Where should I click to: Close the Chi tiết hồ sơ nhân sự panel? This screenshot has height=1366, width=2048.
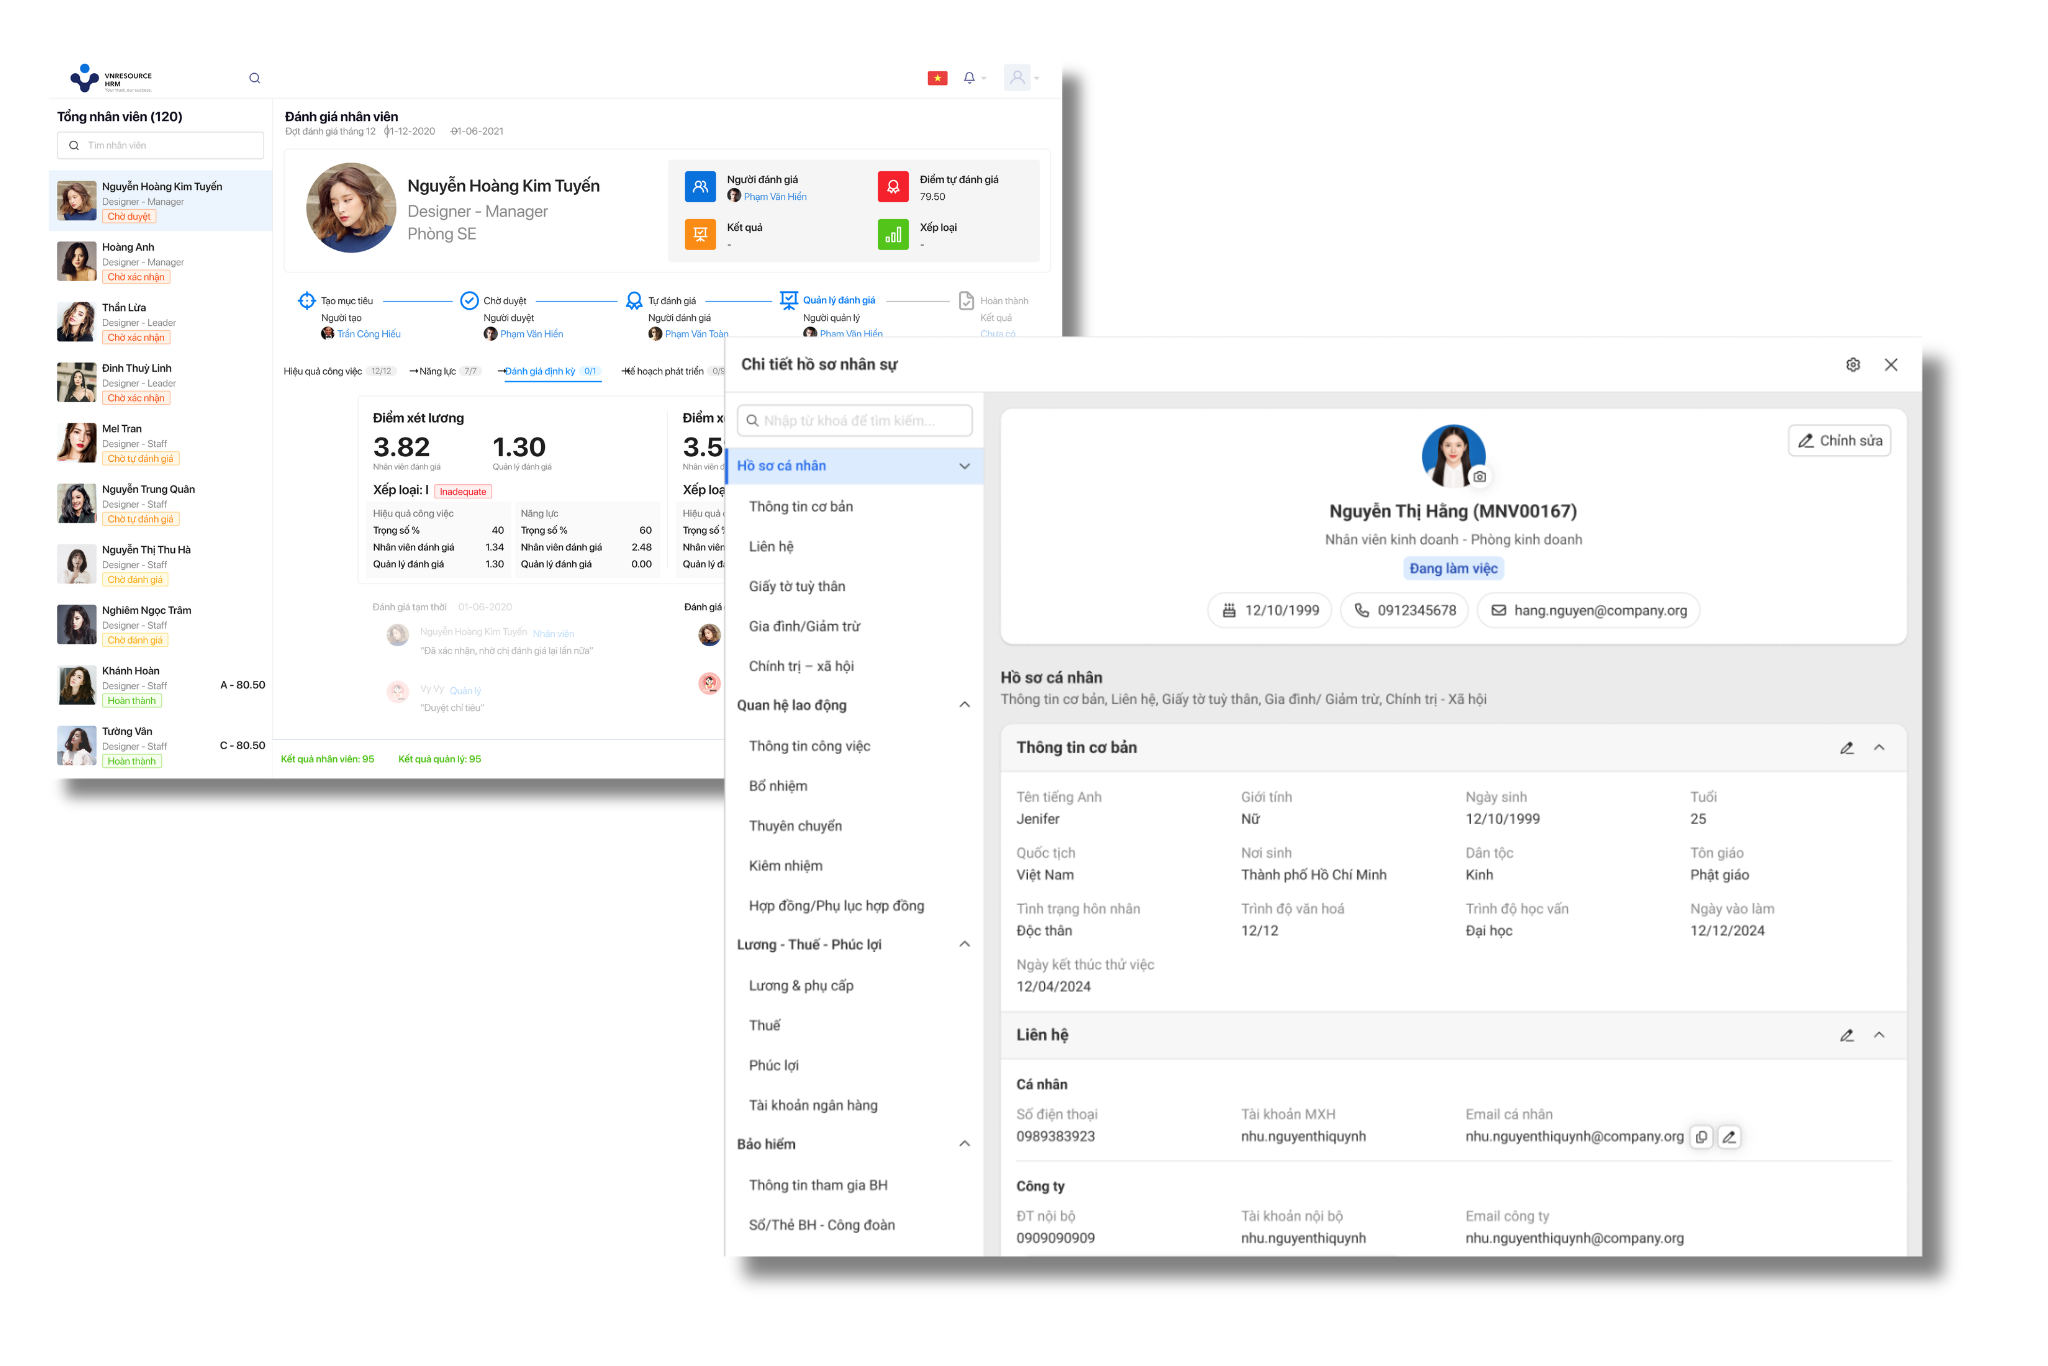tap(1891, 365)
